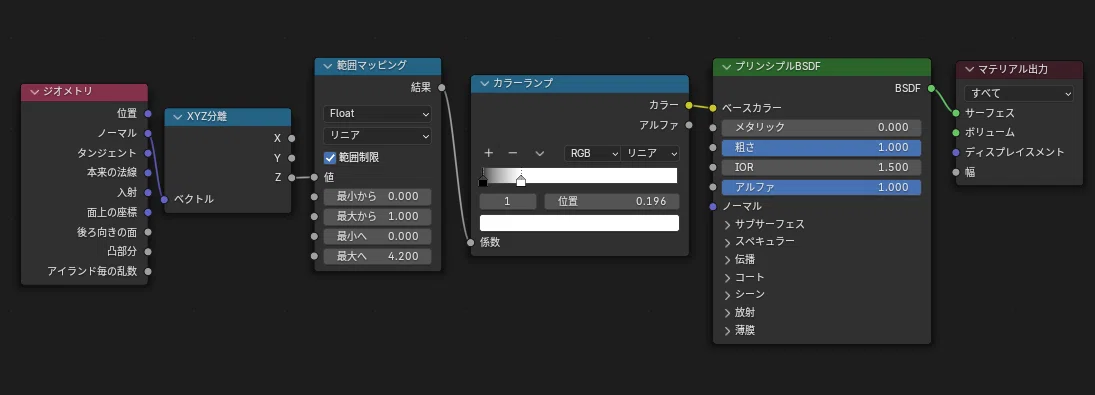
Task: Collapse the 範囲マッピング node chevron
Action: [328, 66]
